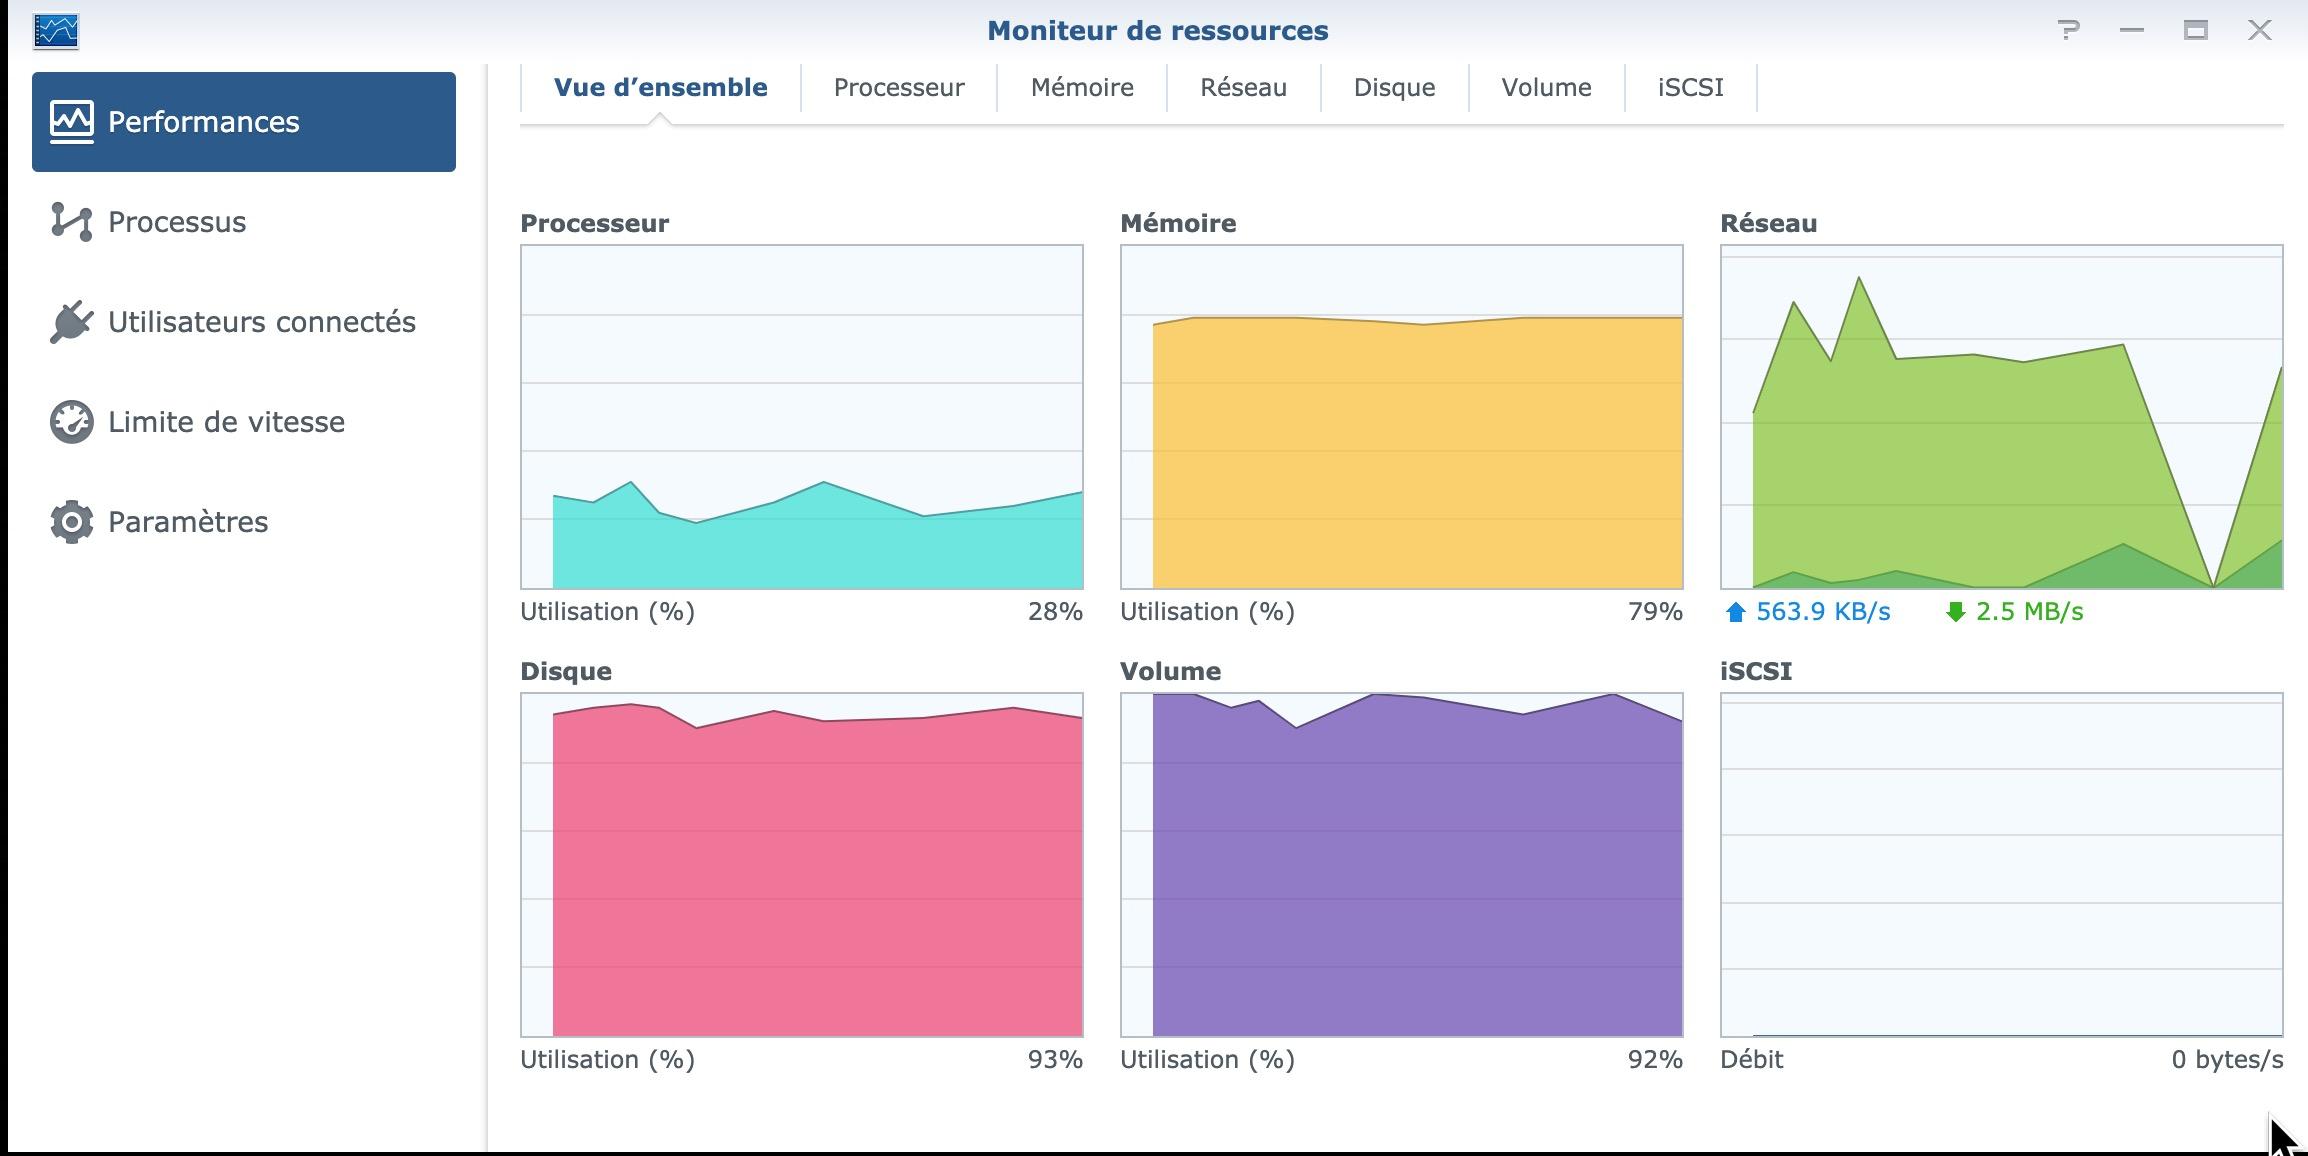Screen dimensions: 2308x1156
Task: Open the iSCSI tab
Action: [x=1690, y=88]
